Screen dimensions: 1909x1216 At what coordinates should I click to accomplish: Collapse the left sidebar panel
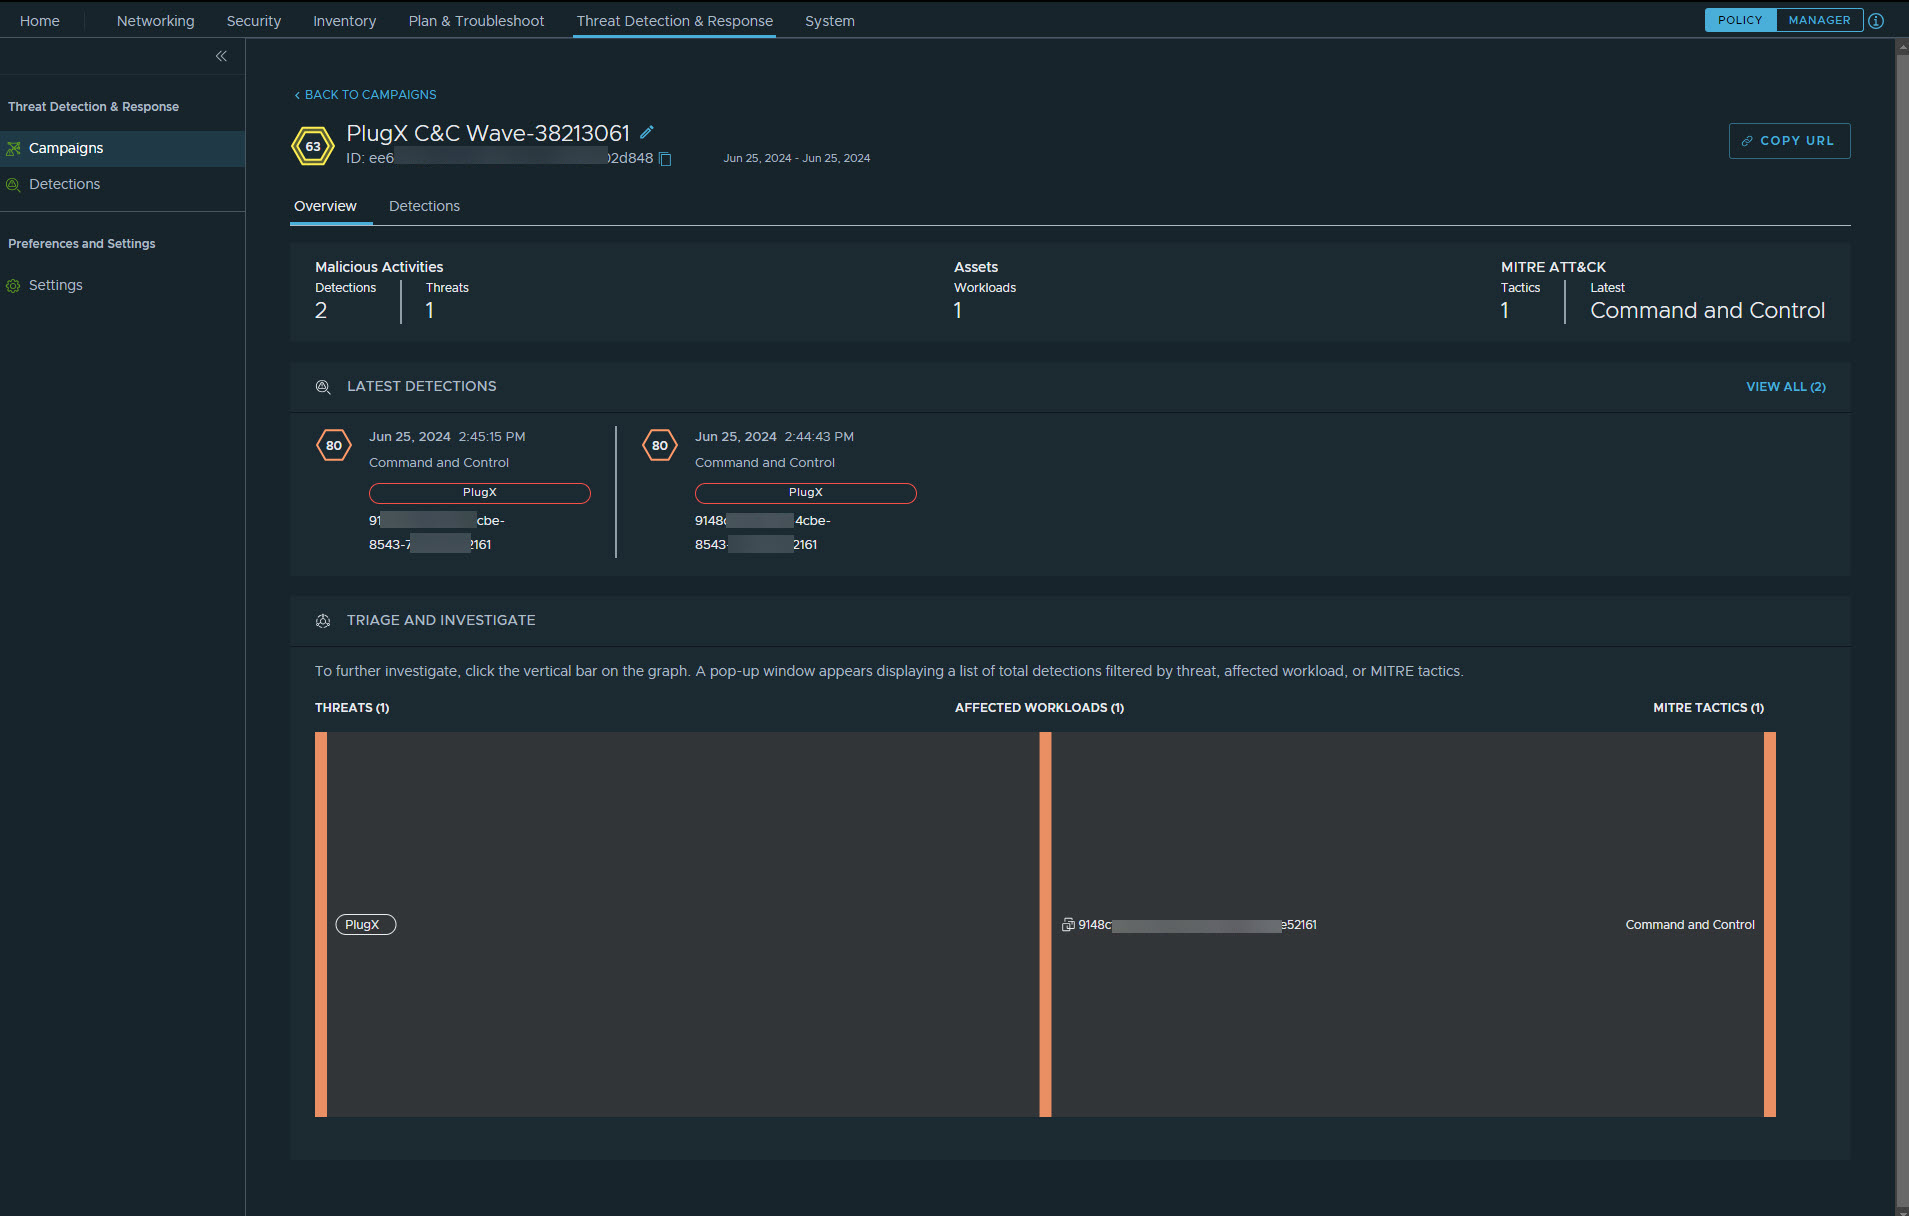coord(221,56)
